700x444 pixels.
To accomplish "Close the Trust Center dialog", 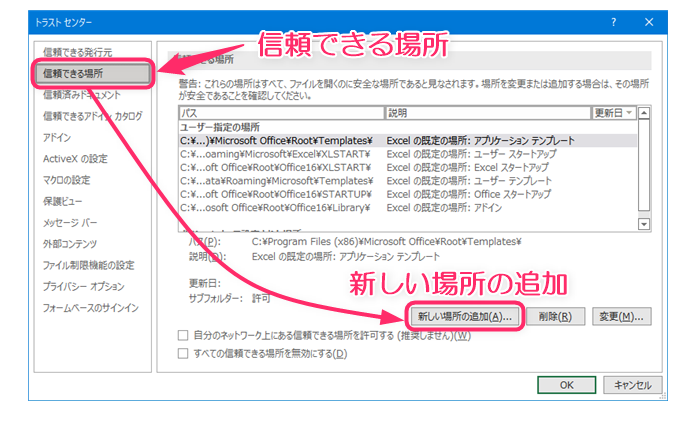I will [647, 22].
